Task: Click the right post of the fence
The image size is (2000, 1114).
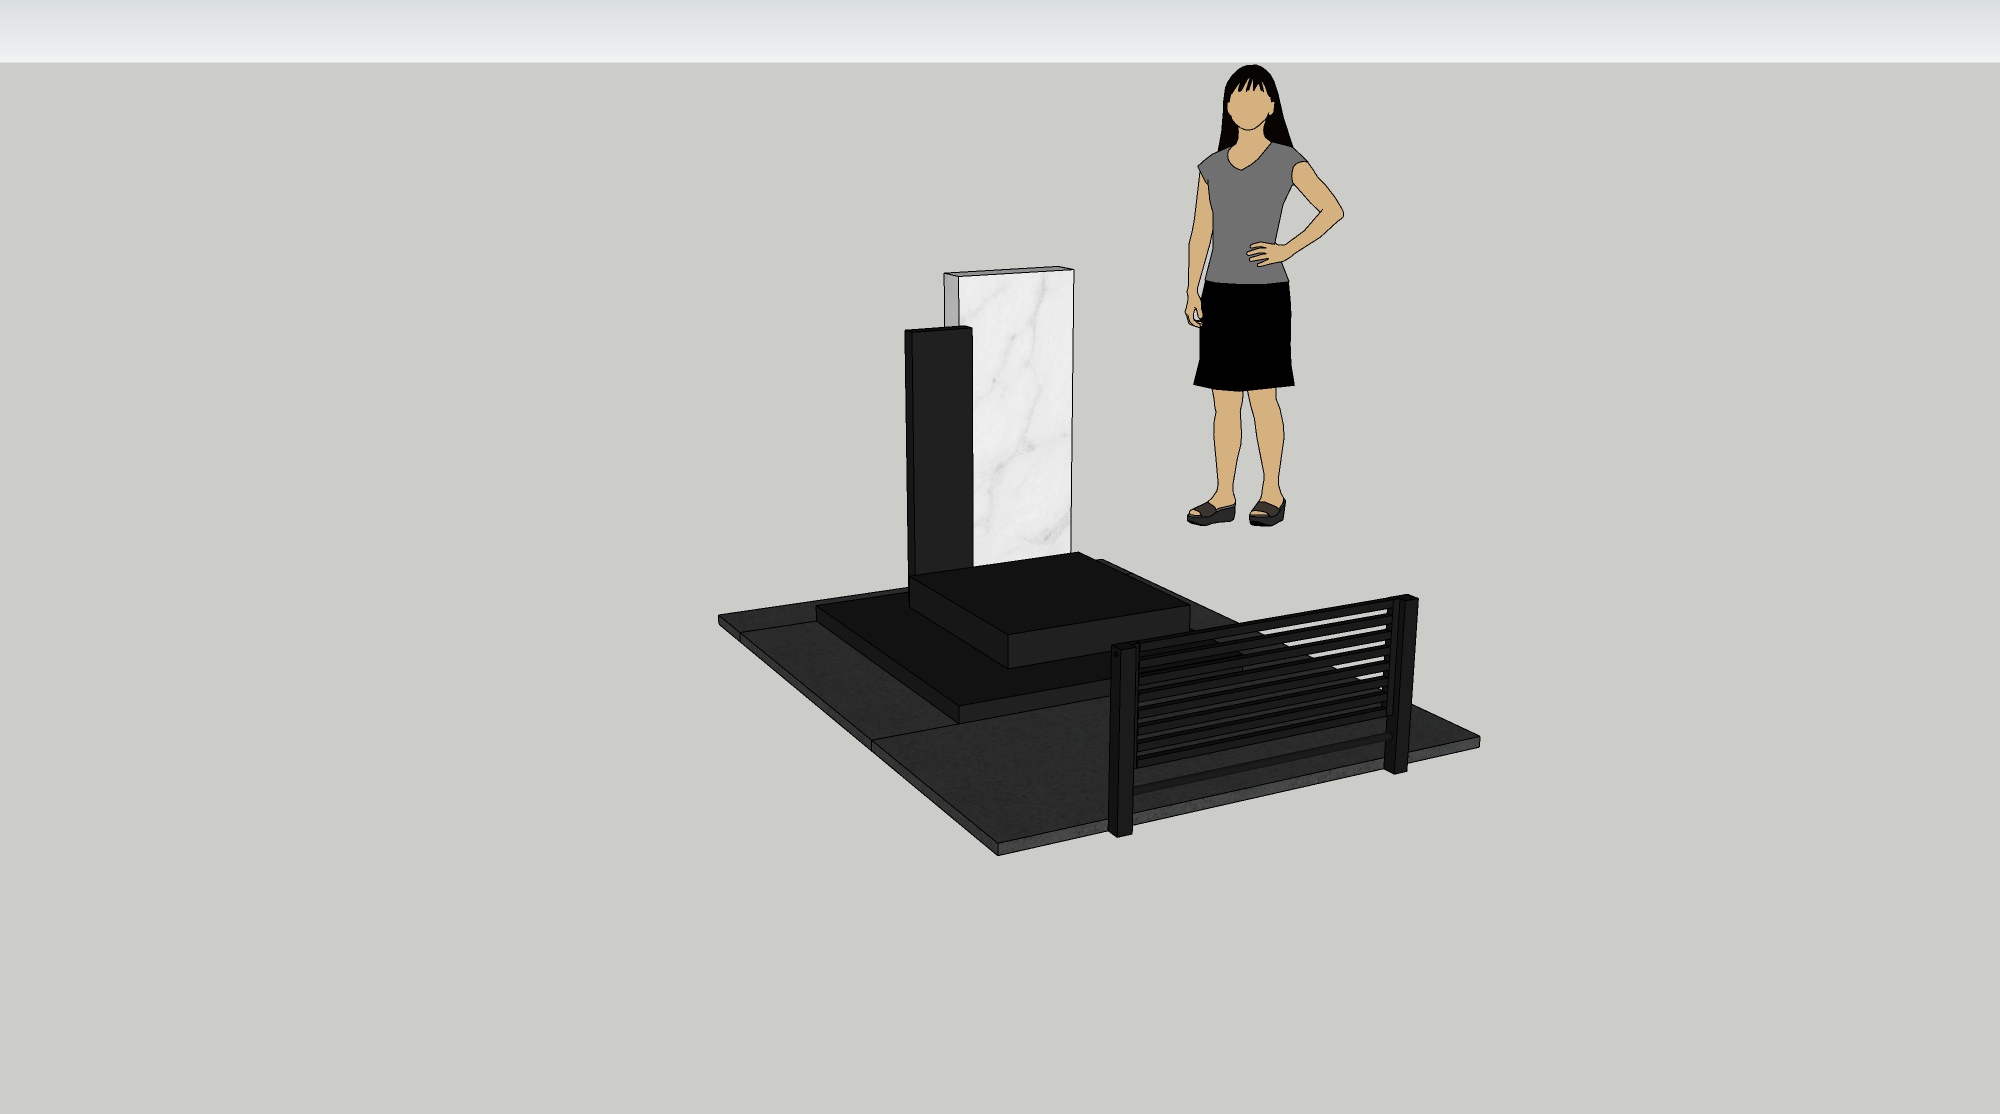Action: [x=1401, y=684]
